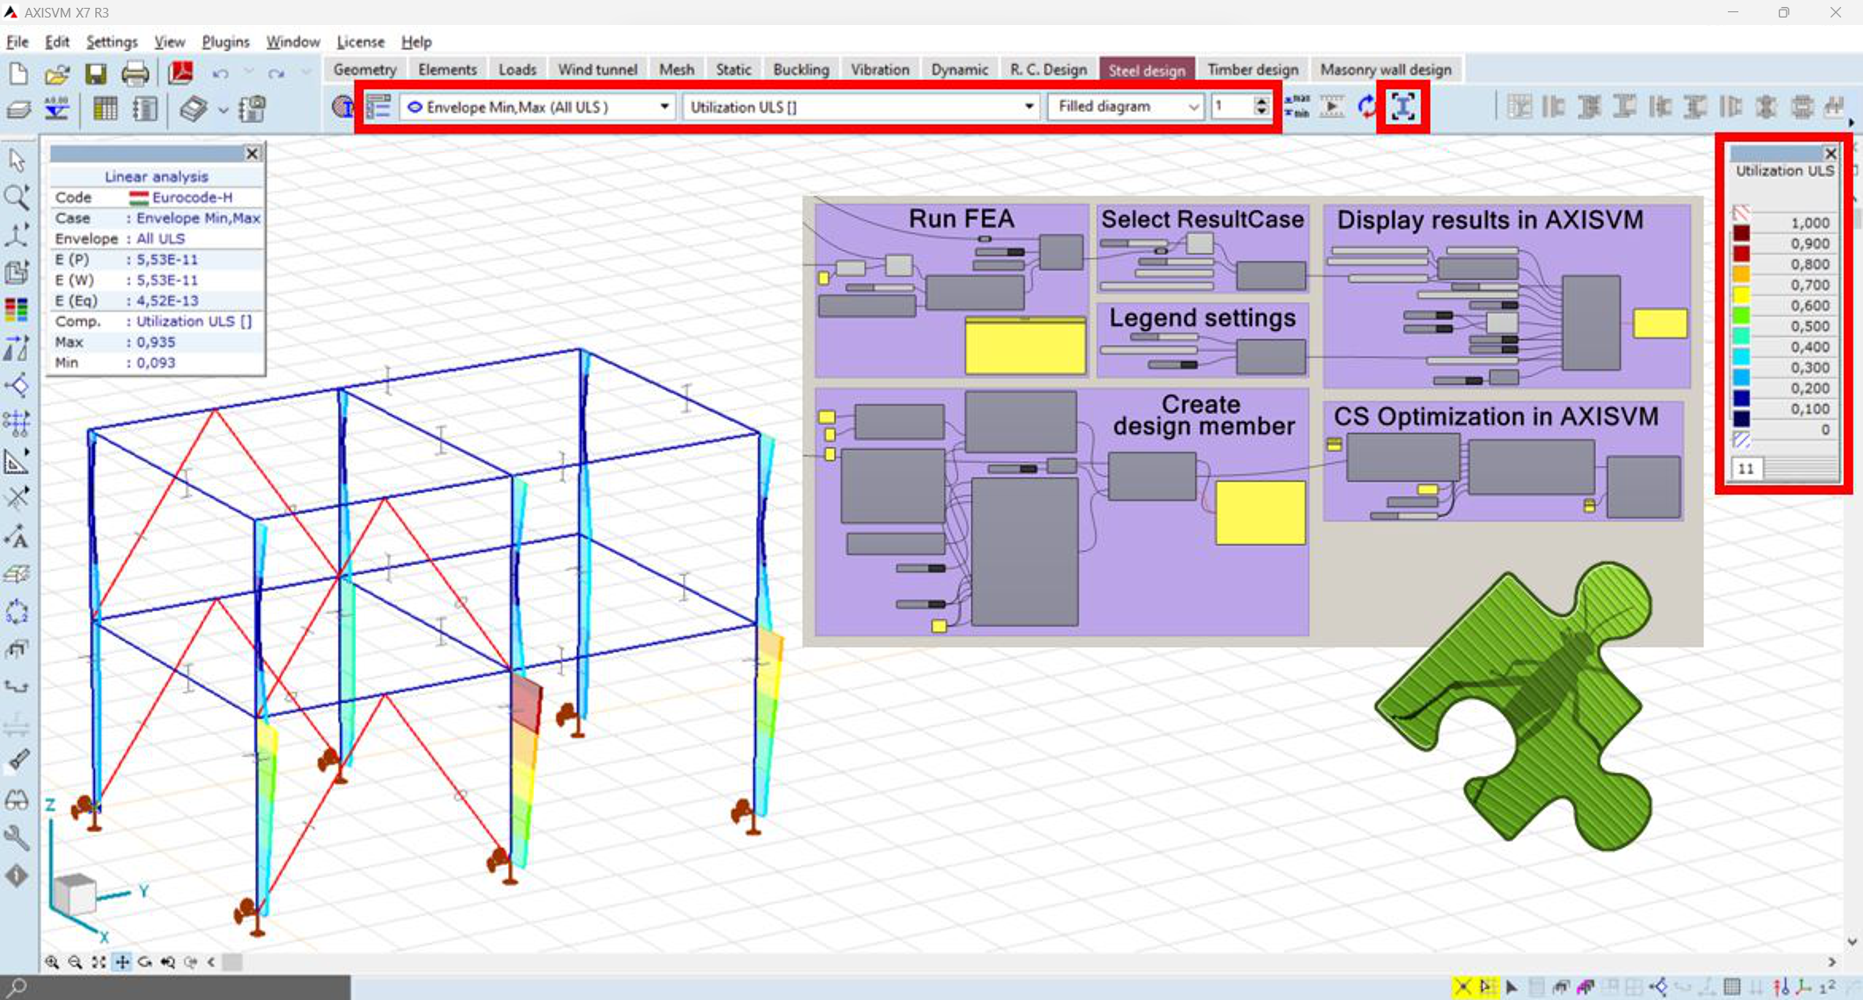Screen dimensions: 1863x1000
Task: Click the animation play icon in toolbar
Action: (x=1332, y=107)
